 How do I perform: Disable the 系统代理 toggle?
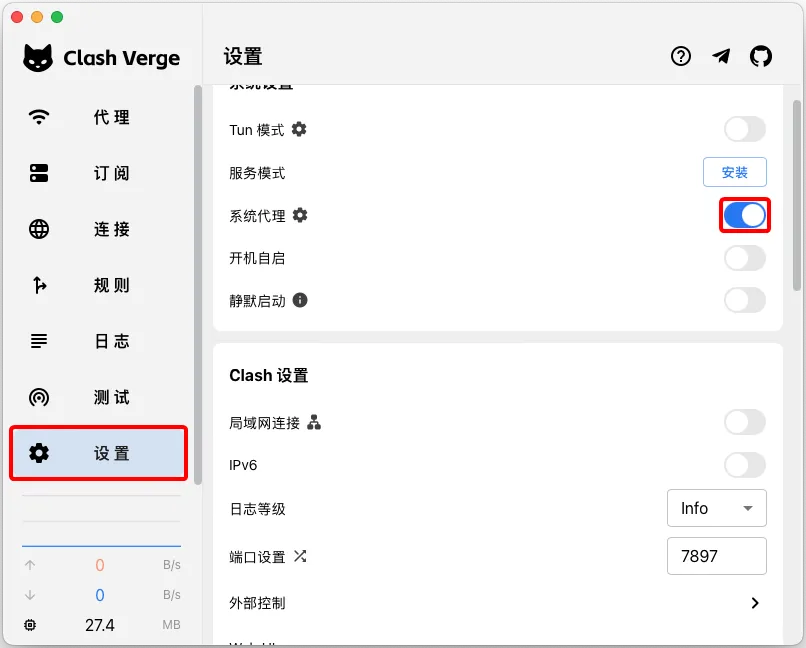pos(744,215)
